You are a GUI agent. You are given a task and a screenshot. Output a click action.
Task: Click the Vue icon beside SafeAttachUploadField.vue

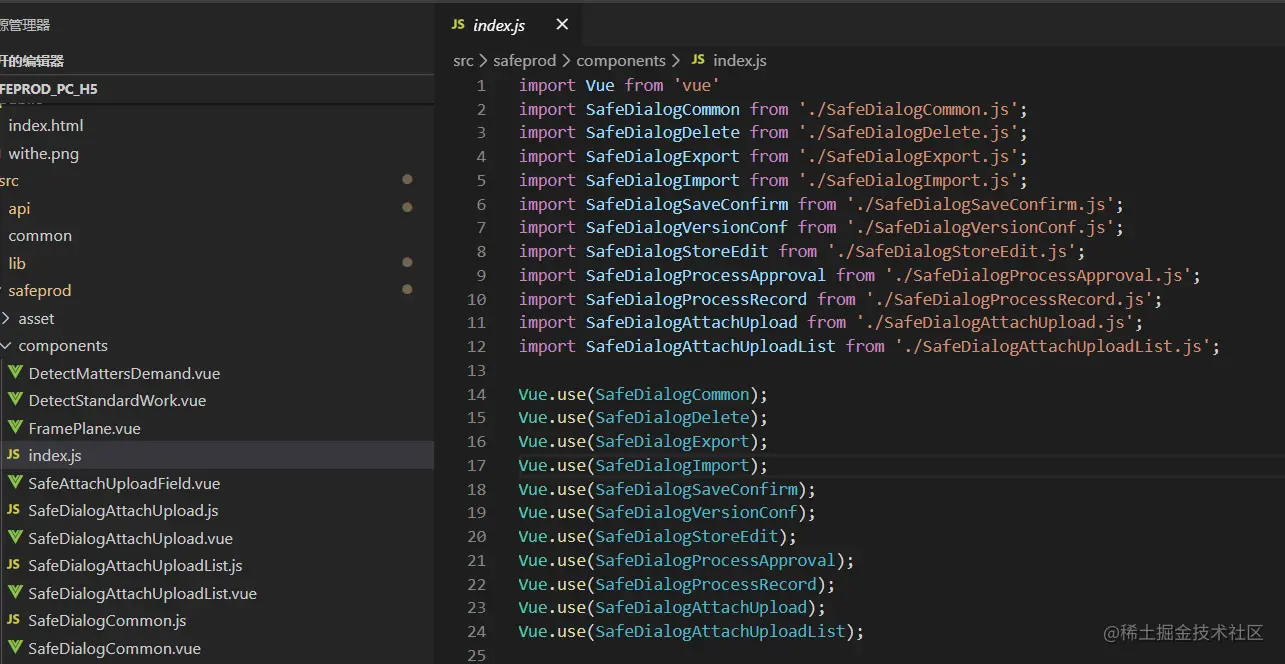[x=15, y=483]
